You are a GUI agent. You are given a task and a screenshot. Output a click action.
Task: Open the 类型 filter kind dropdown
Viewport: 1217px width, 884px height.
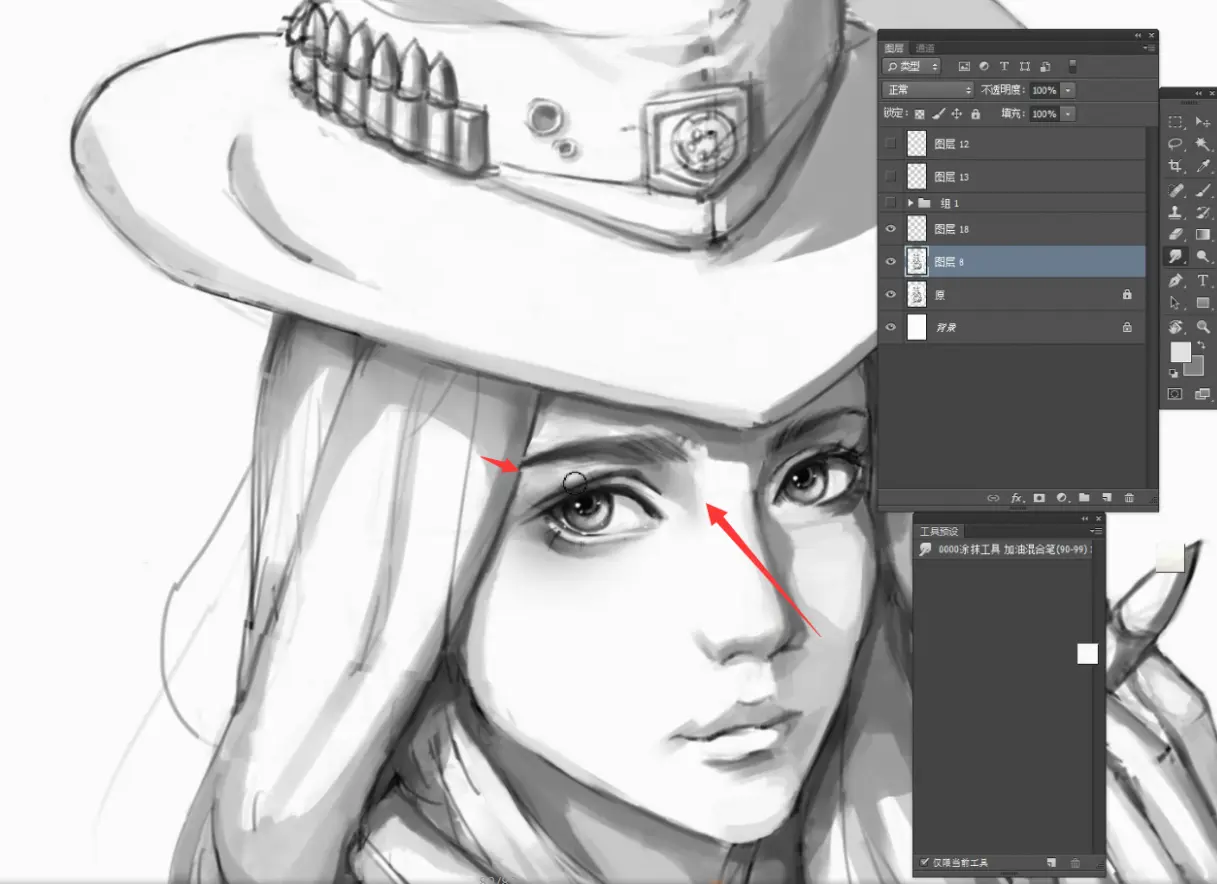[911, 66]
